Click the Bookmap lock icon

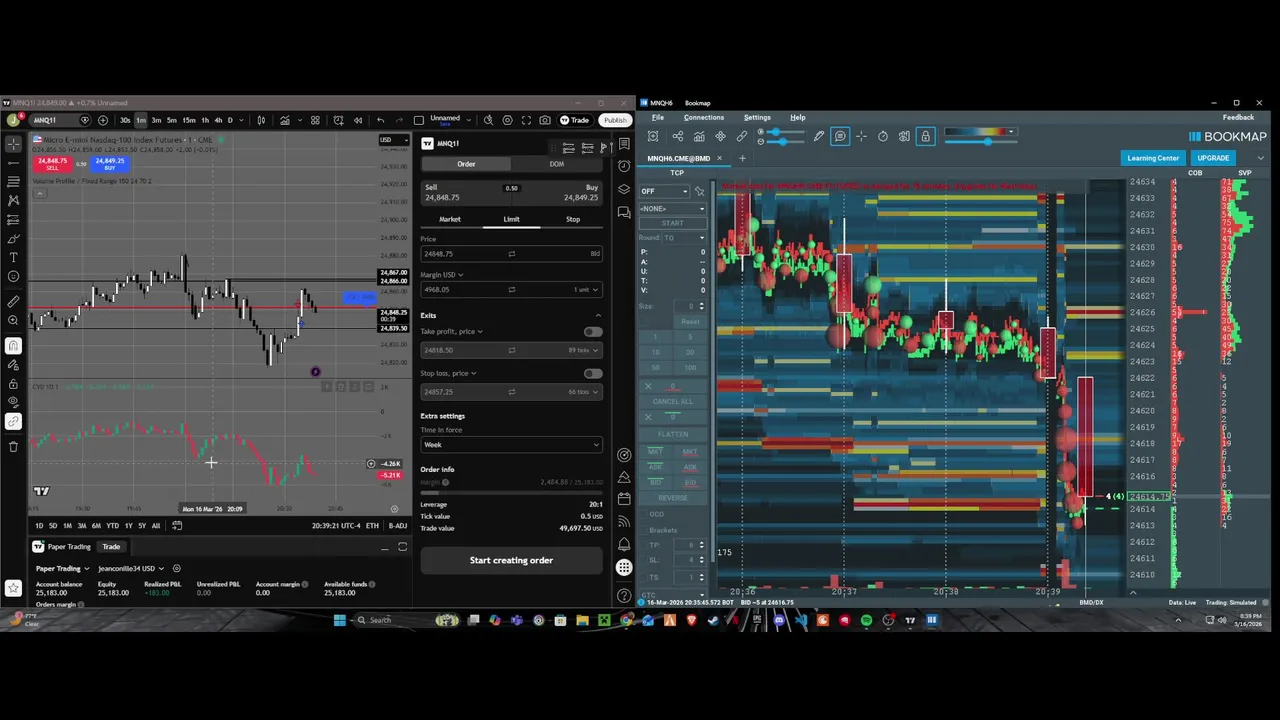[925, 136]
